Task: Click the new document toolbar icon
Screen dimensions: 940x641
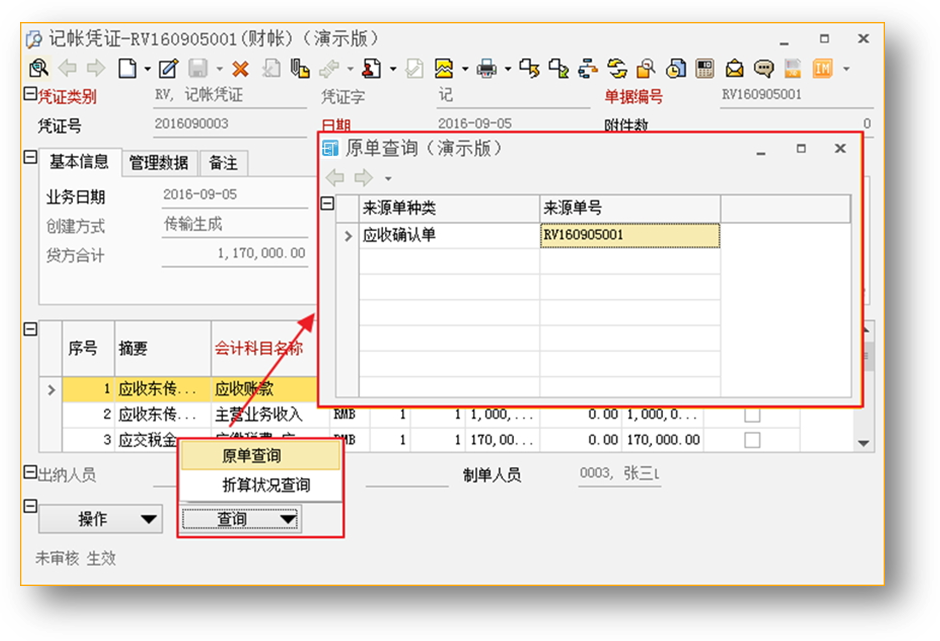Action: (x=127, y=69)
